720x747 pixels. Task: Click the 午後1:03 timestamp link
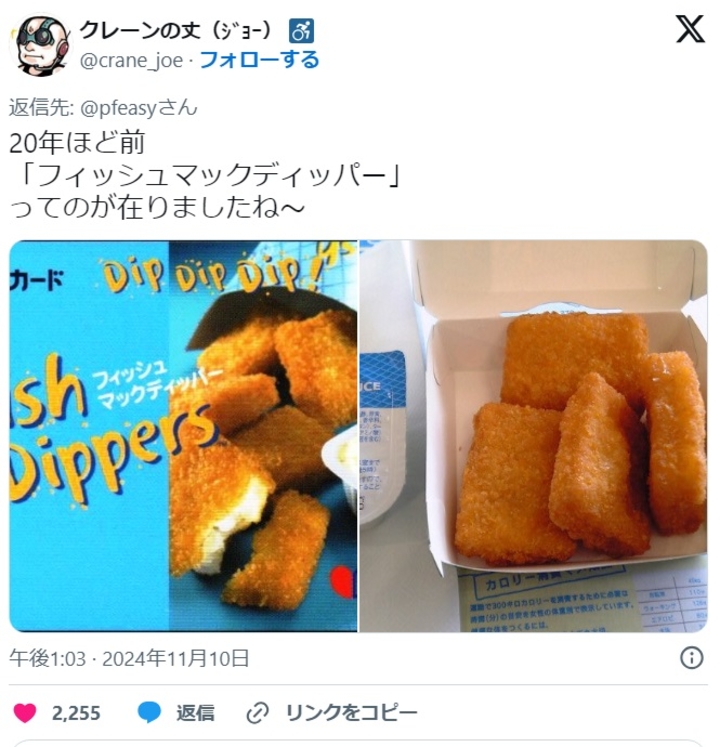tap(47, 658)
